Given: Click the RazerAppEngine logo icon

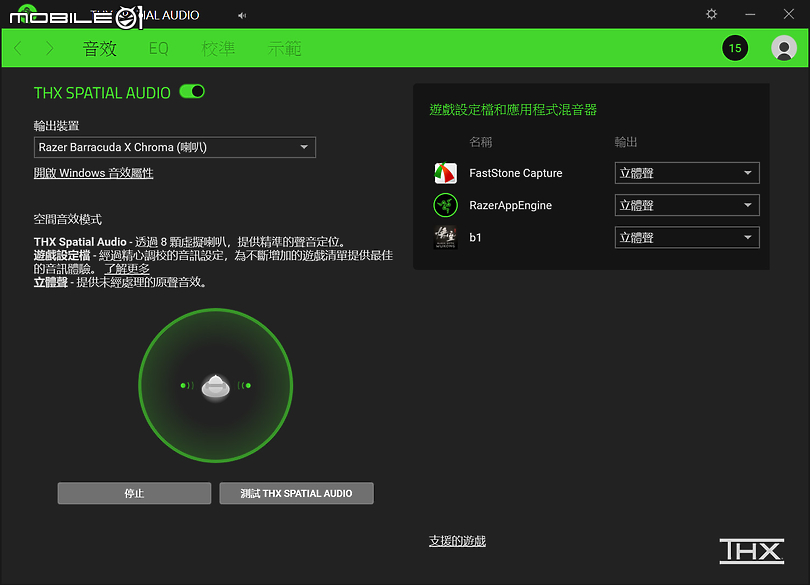Looking at the screenshot, I should coord(445,205).
